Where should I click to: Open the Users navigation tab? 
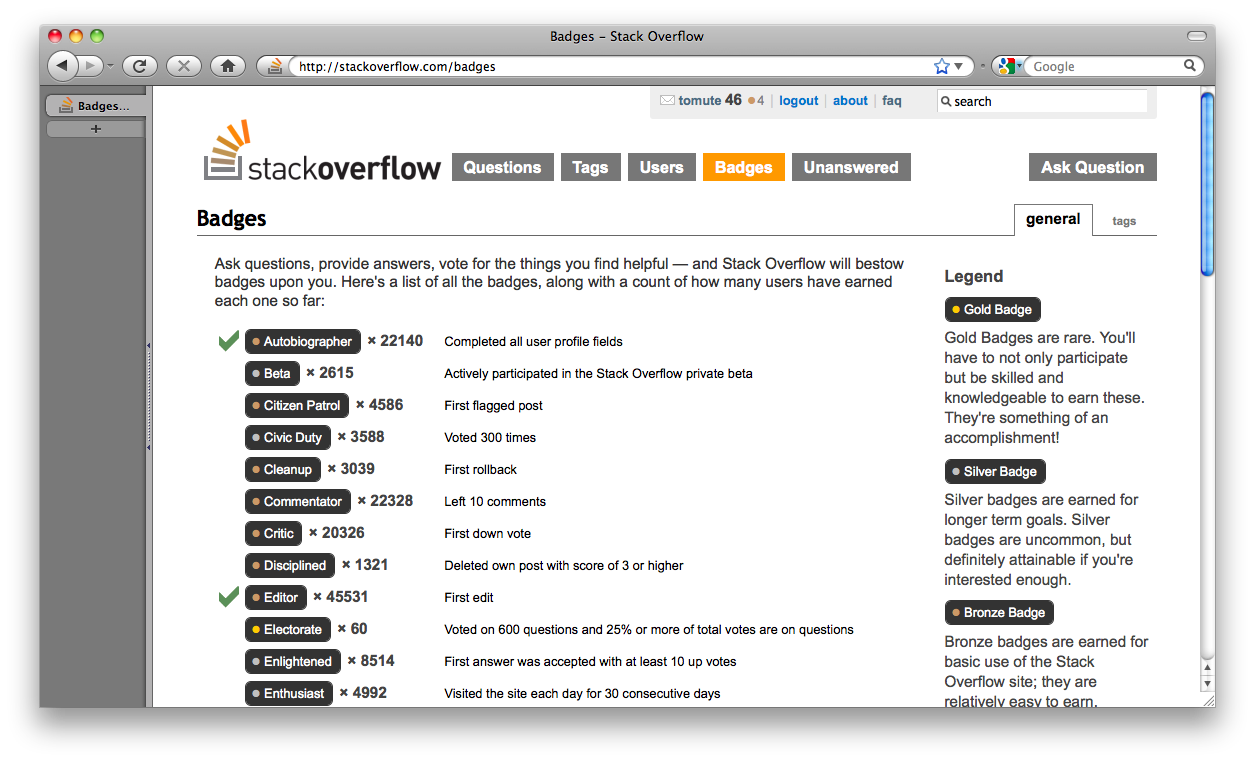tap(661, 167)
